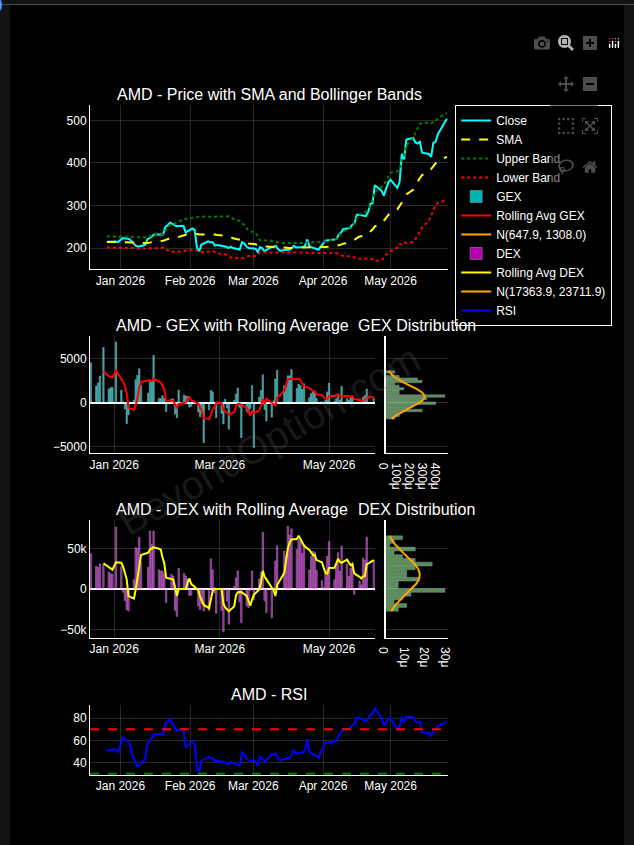
Task: Click 'Feb 2026' label under the RSI chart
Action: (x=190, y=786)
